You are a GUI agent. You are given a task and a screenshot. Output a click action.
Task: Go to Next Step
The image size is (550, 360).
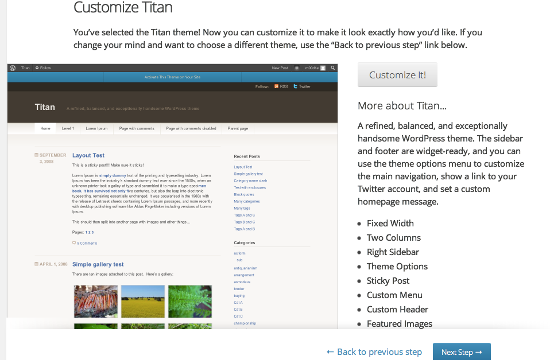pos(462,352)
